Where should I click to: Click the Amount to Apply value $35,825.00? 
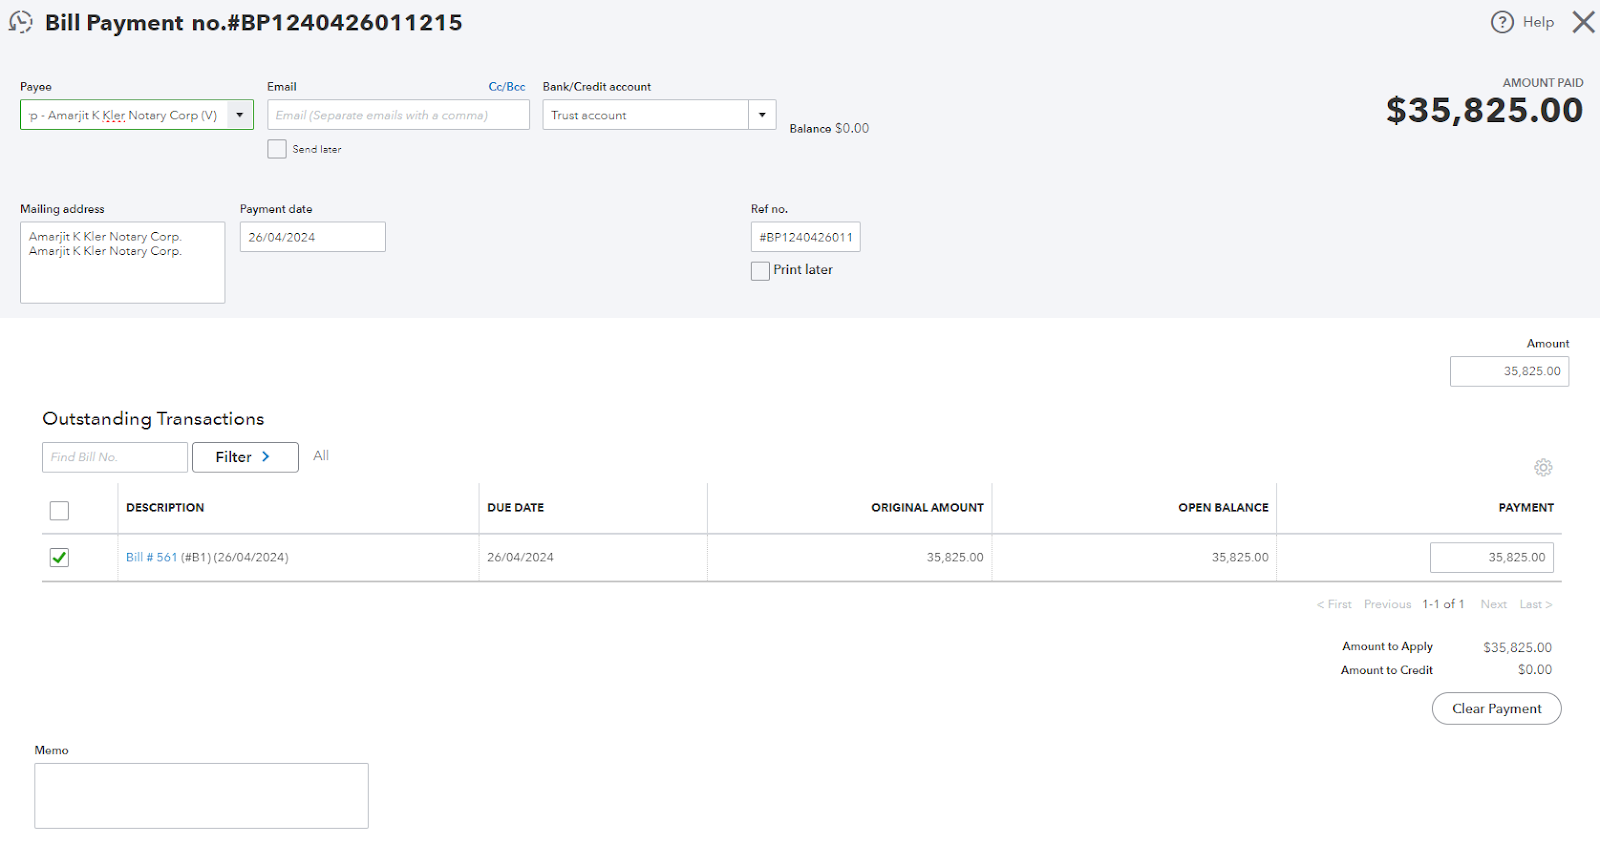tap(1517, 647)
